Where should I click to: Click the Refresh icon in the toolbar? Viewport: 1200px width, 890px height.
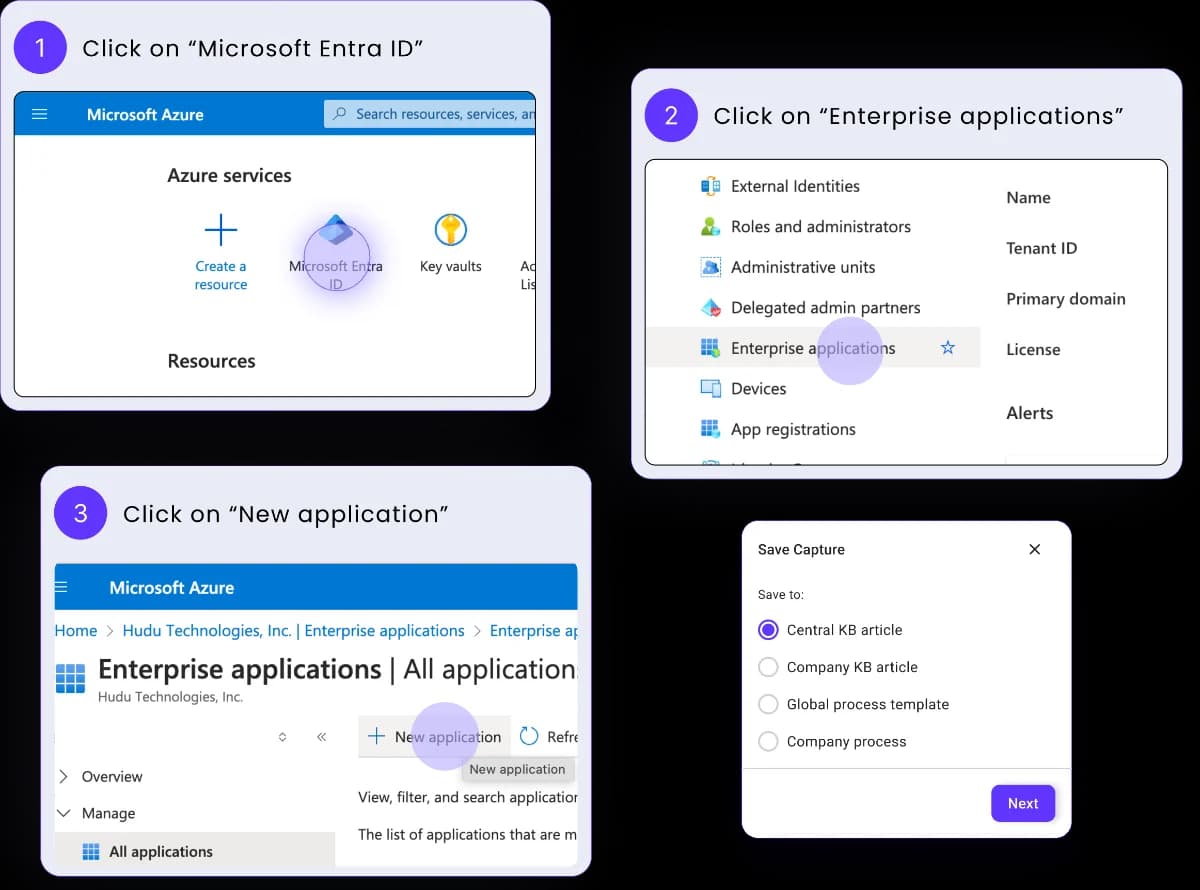pos(529,737)
